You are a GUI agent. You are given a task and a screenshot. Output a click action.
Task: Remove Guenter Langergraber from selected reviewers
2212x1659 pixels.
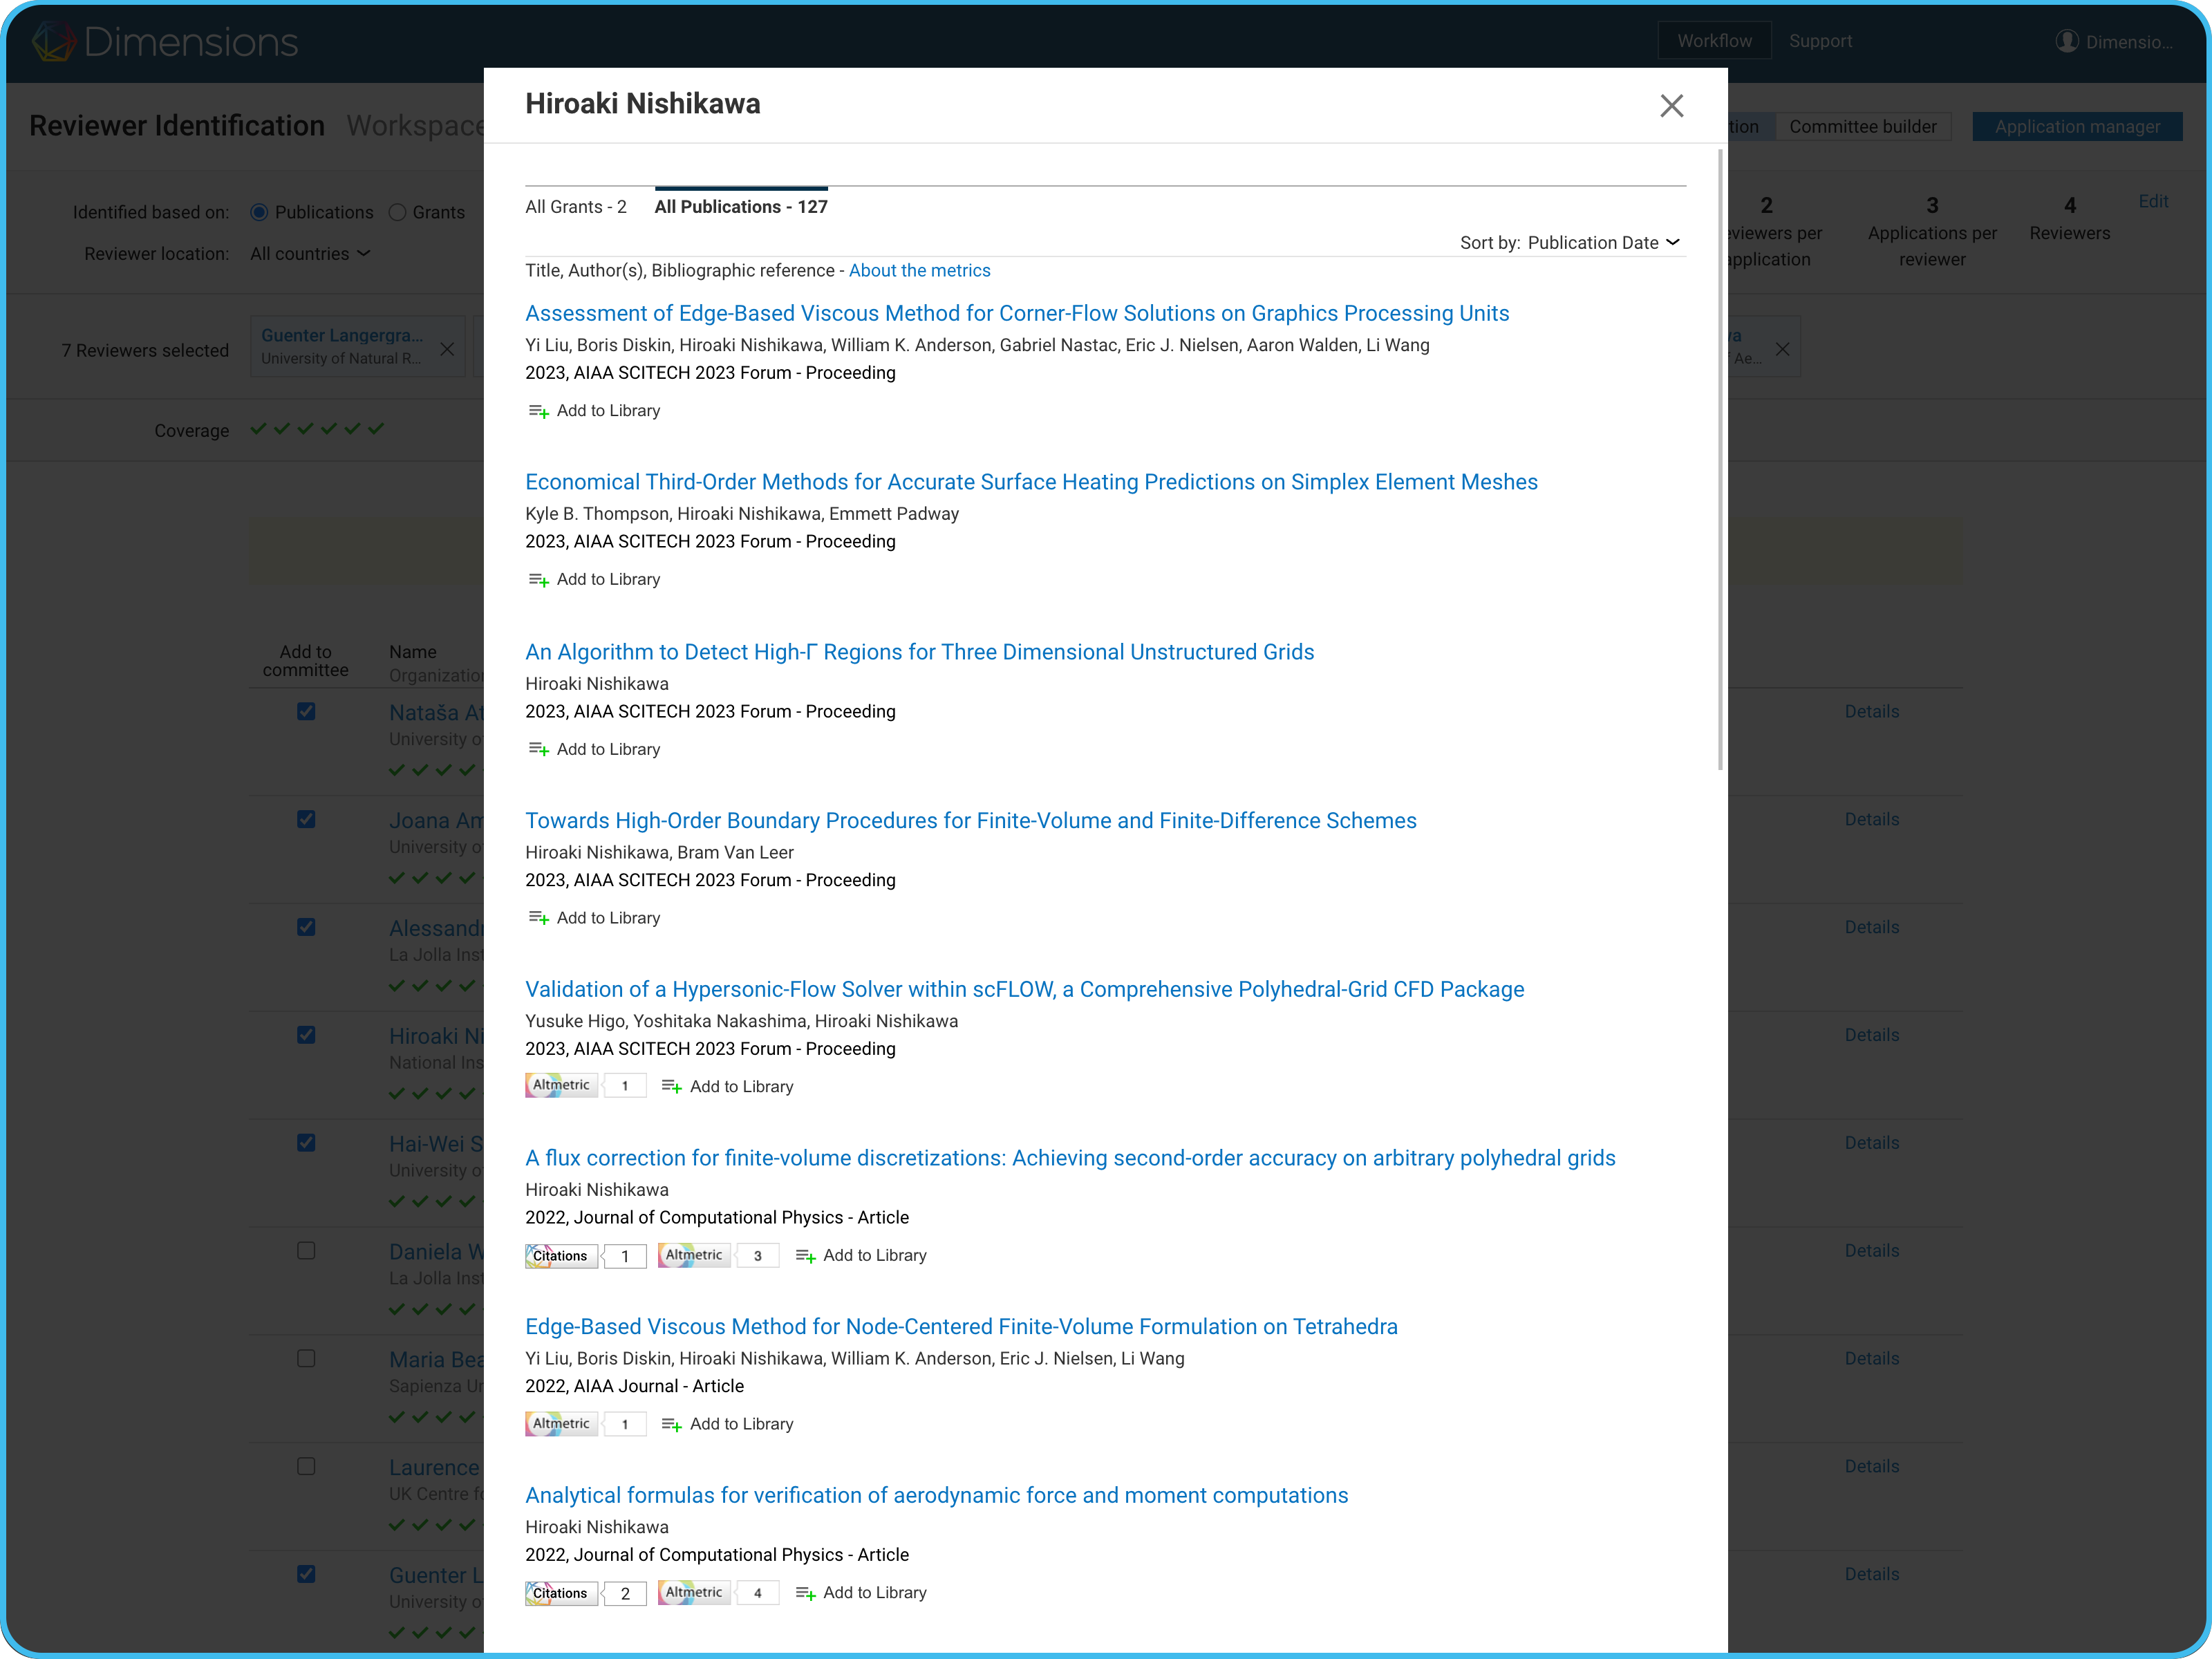(x=447, y=349)
